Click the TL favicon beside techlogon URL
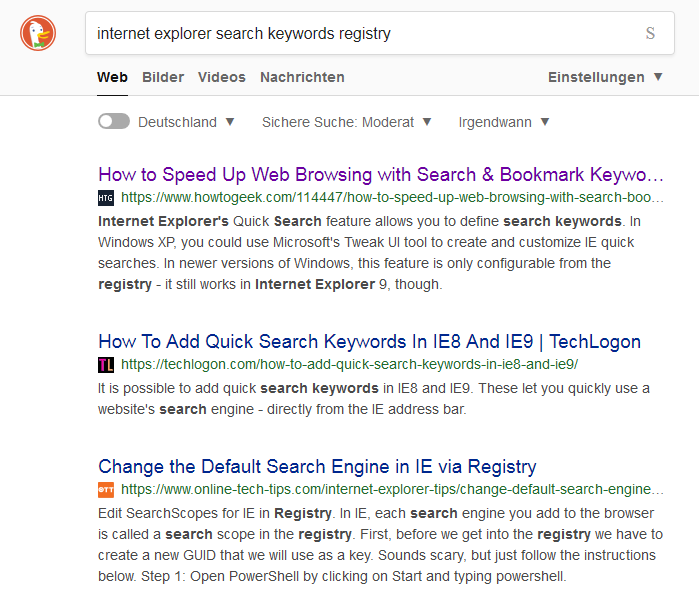The height and width of the screenshot is (604, 699). point(106,365)
